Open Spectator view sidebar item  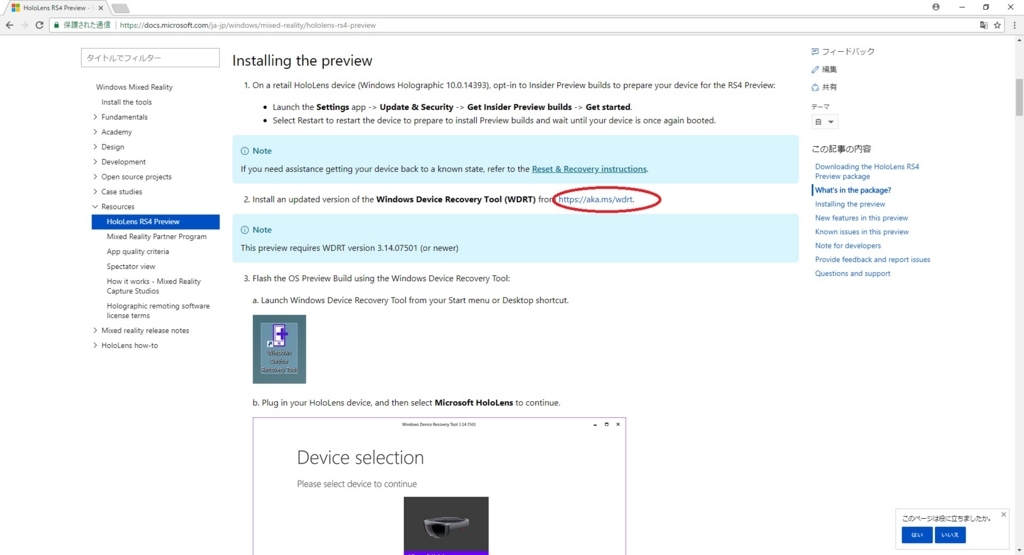[131, 266]
